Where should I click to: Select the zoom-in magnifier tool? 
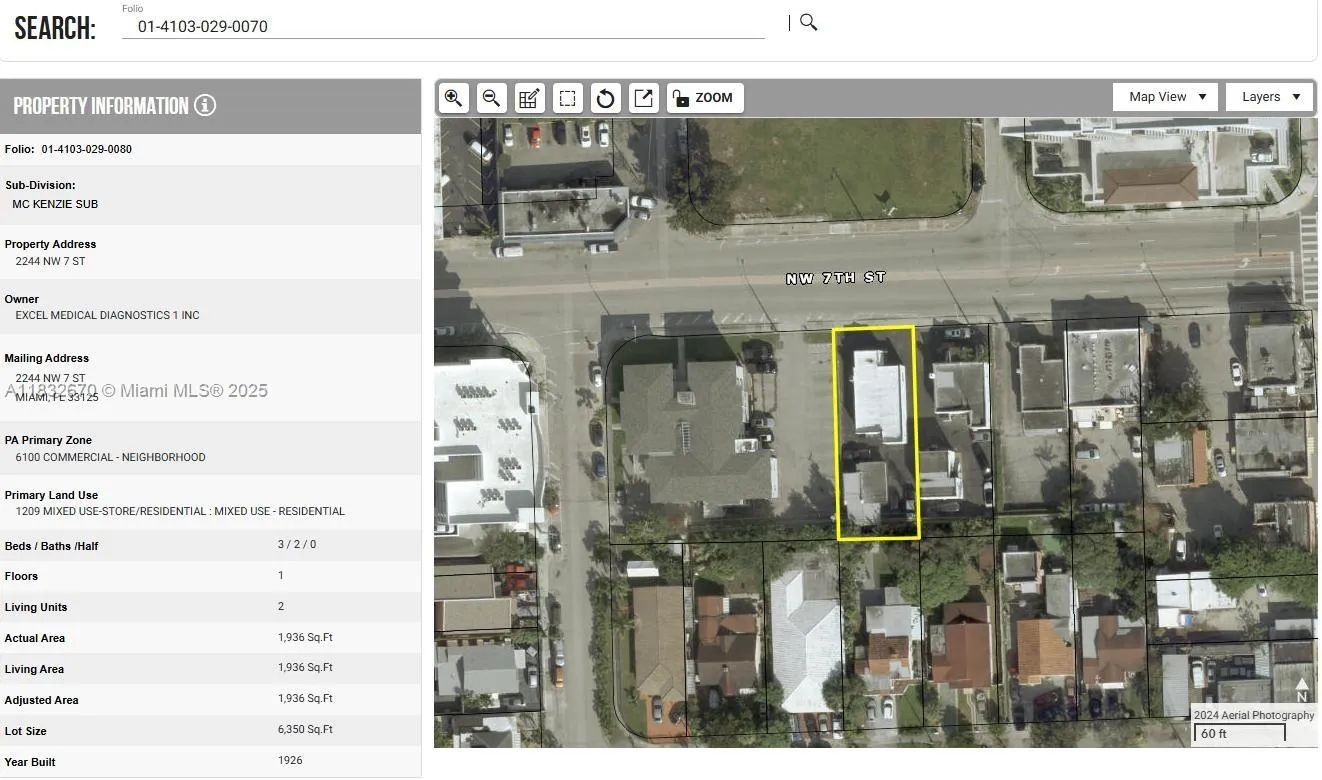coord(453,97)
